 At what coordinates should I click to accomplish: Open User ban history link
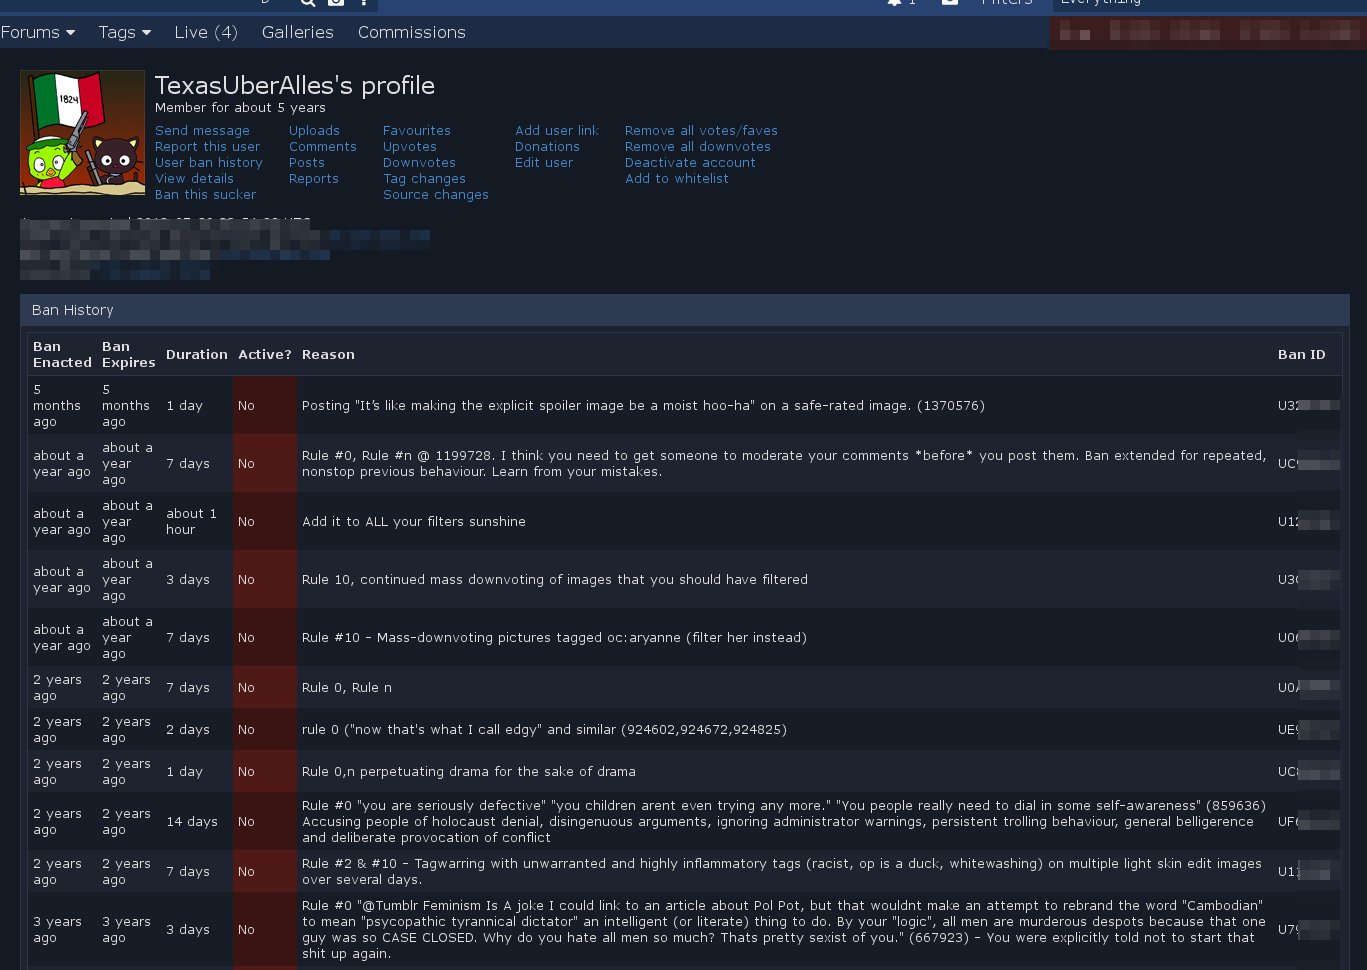click(x=209, y=163)
